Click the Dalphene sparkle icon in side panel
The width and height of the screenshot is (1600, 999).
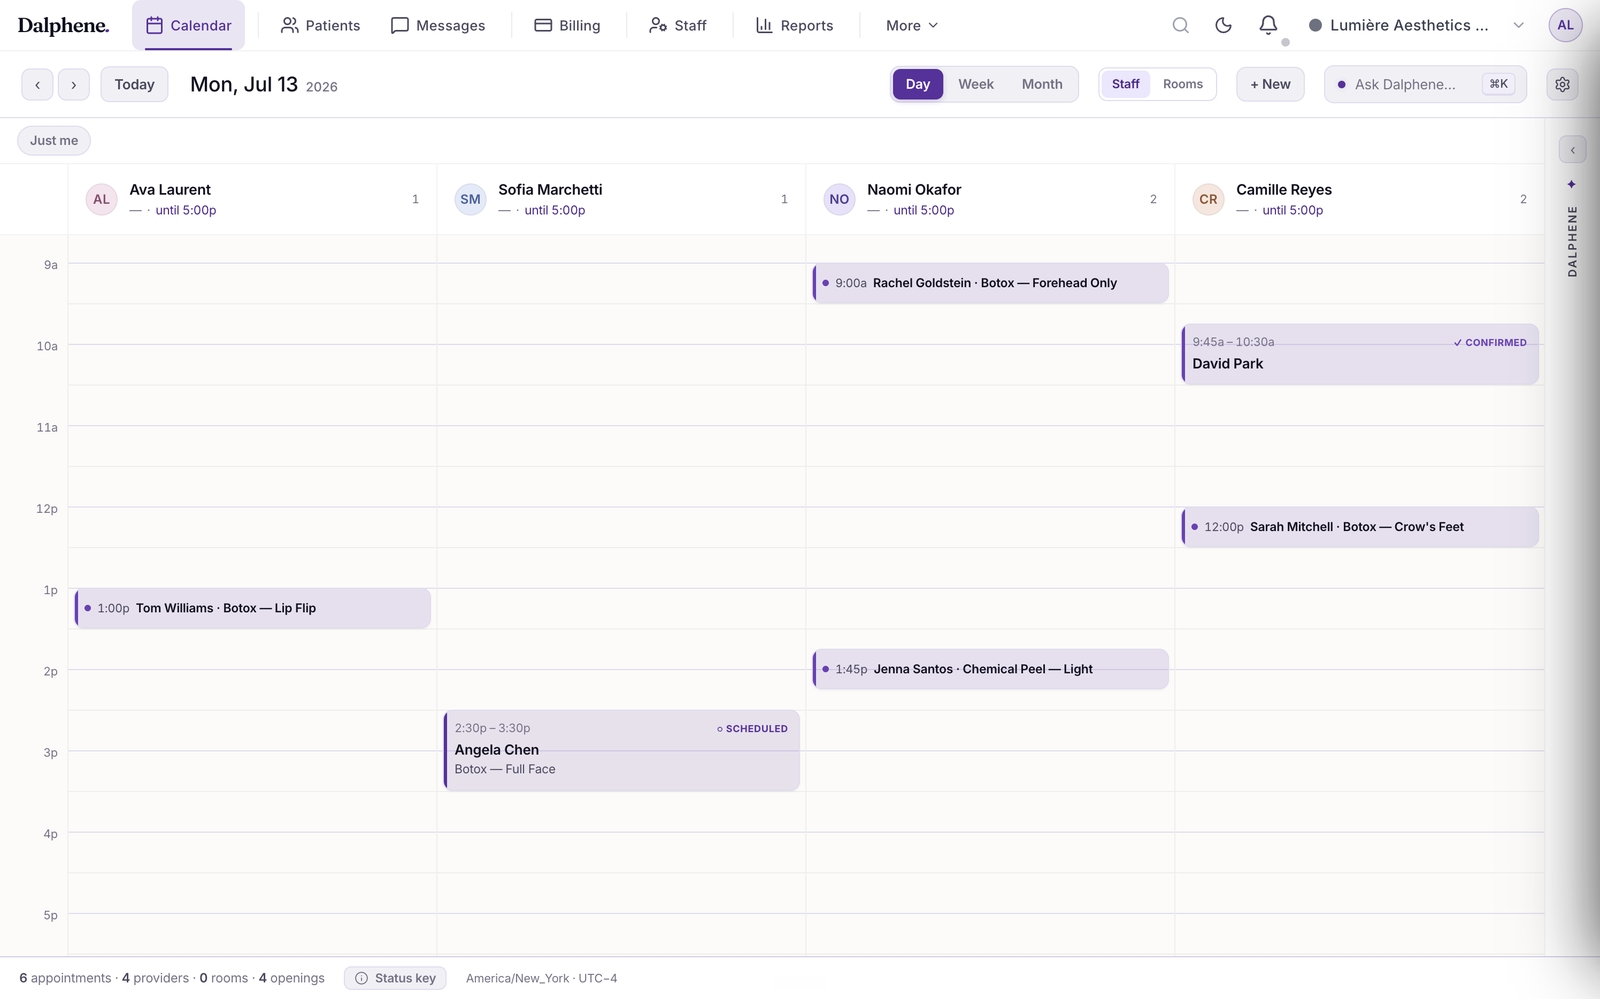click(1572, 184)
